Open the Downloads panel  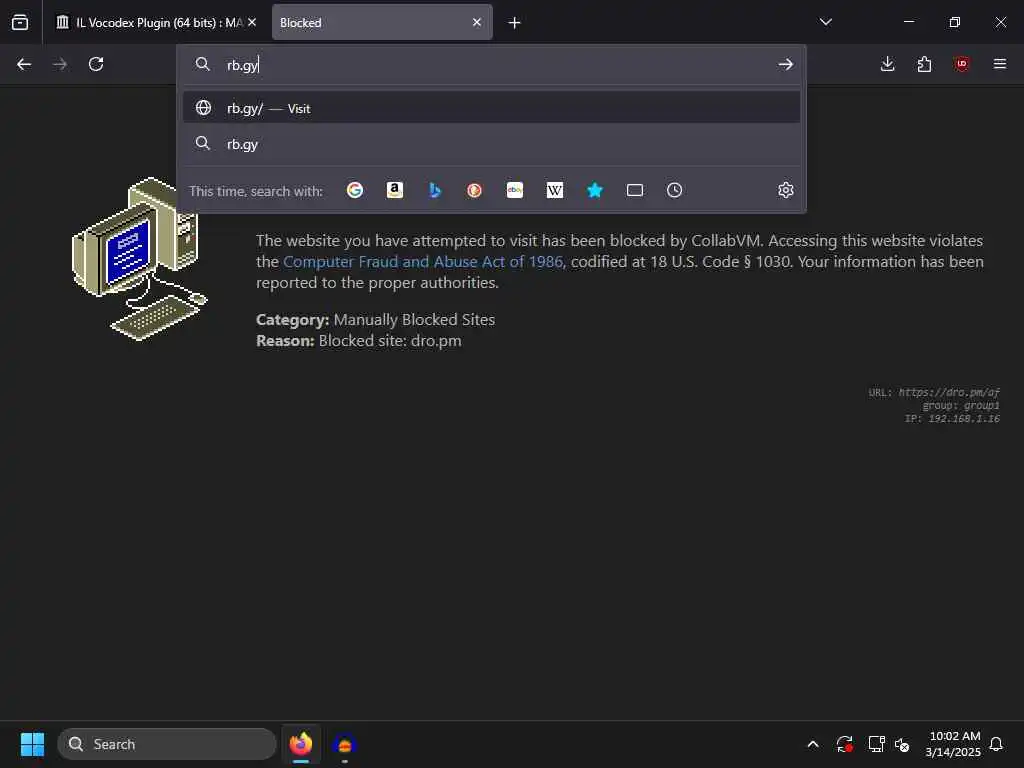[x=888, y=64]
